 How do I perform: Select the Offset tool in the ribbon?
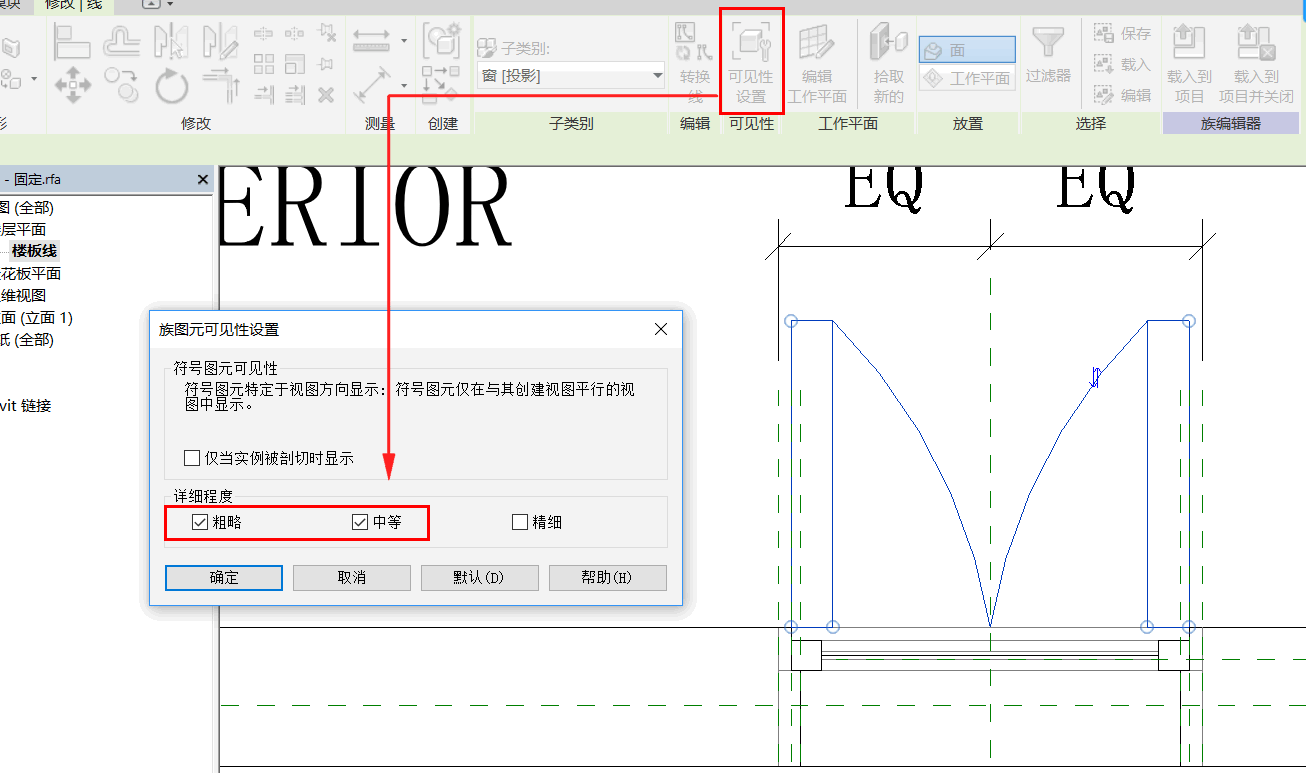click(122, 42)
